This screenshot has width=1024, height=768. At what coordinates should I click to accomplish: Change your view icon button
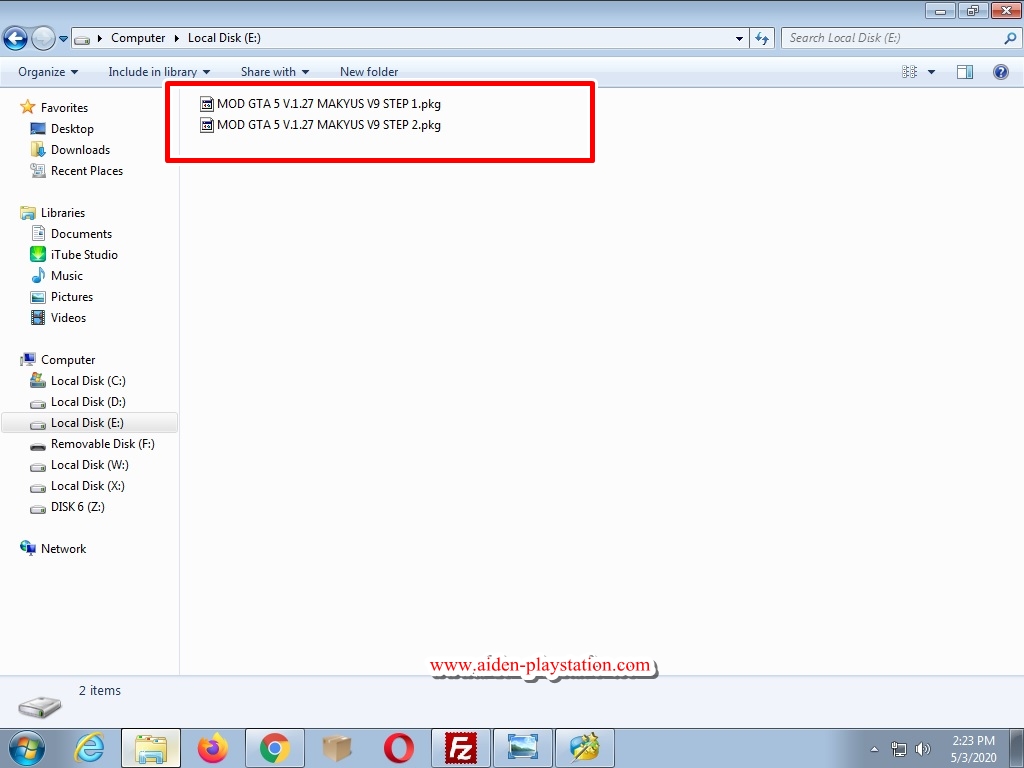909,72
